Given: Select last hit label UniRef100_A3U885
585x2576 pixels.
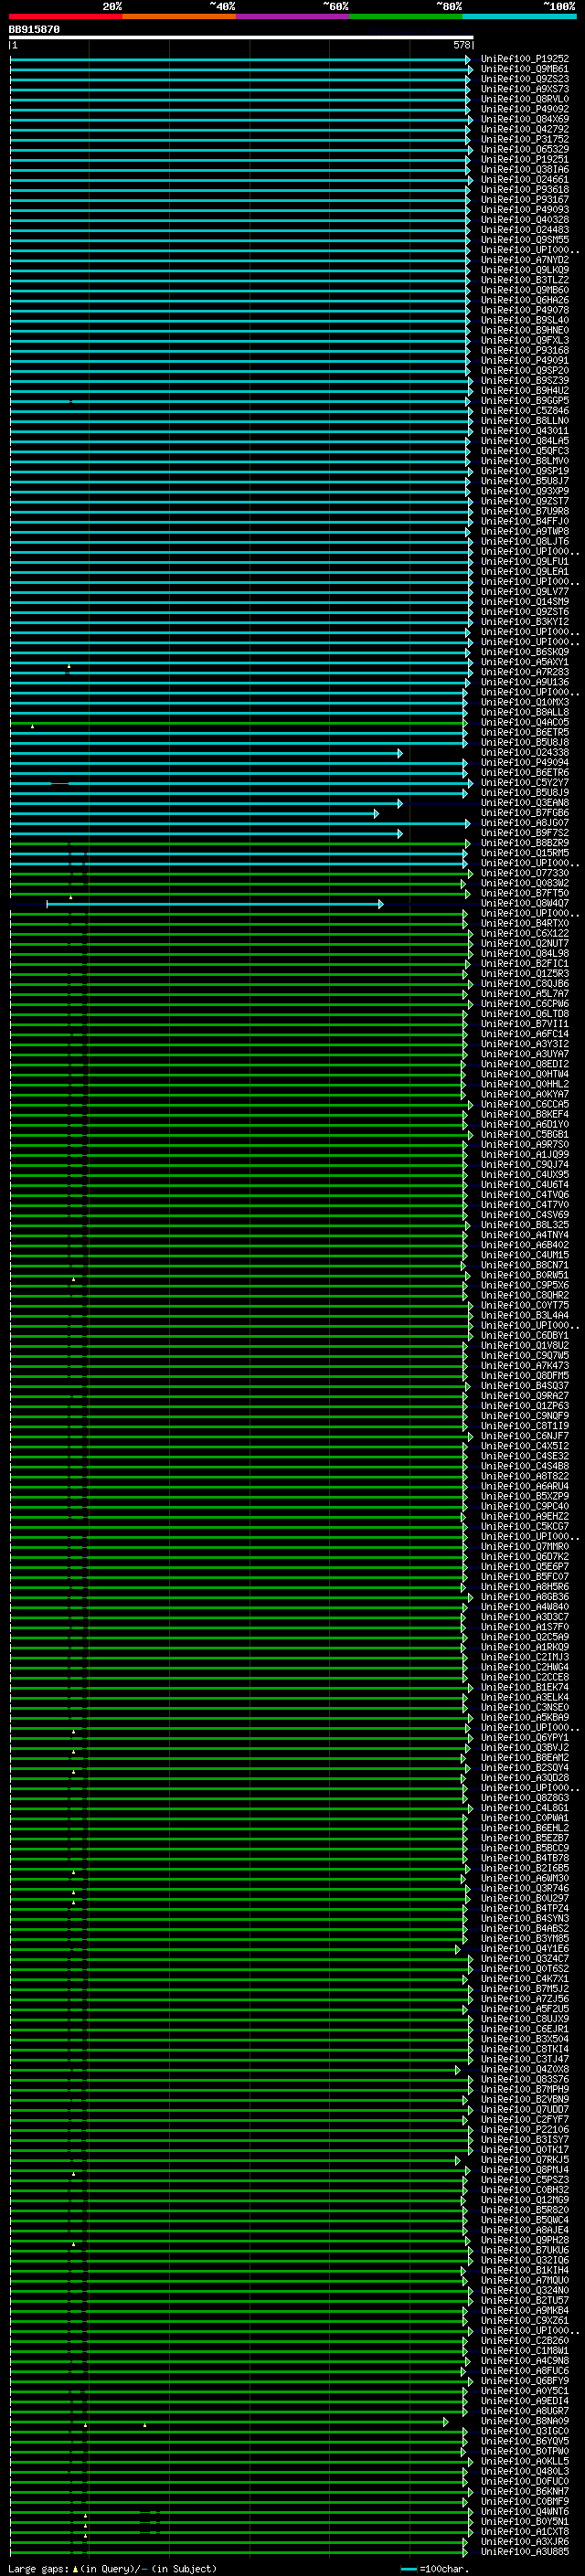Looking at the screenshot, I should (525, 2551).
